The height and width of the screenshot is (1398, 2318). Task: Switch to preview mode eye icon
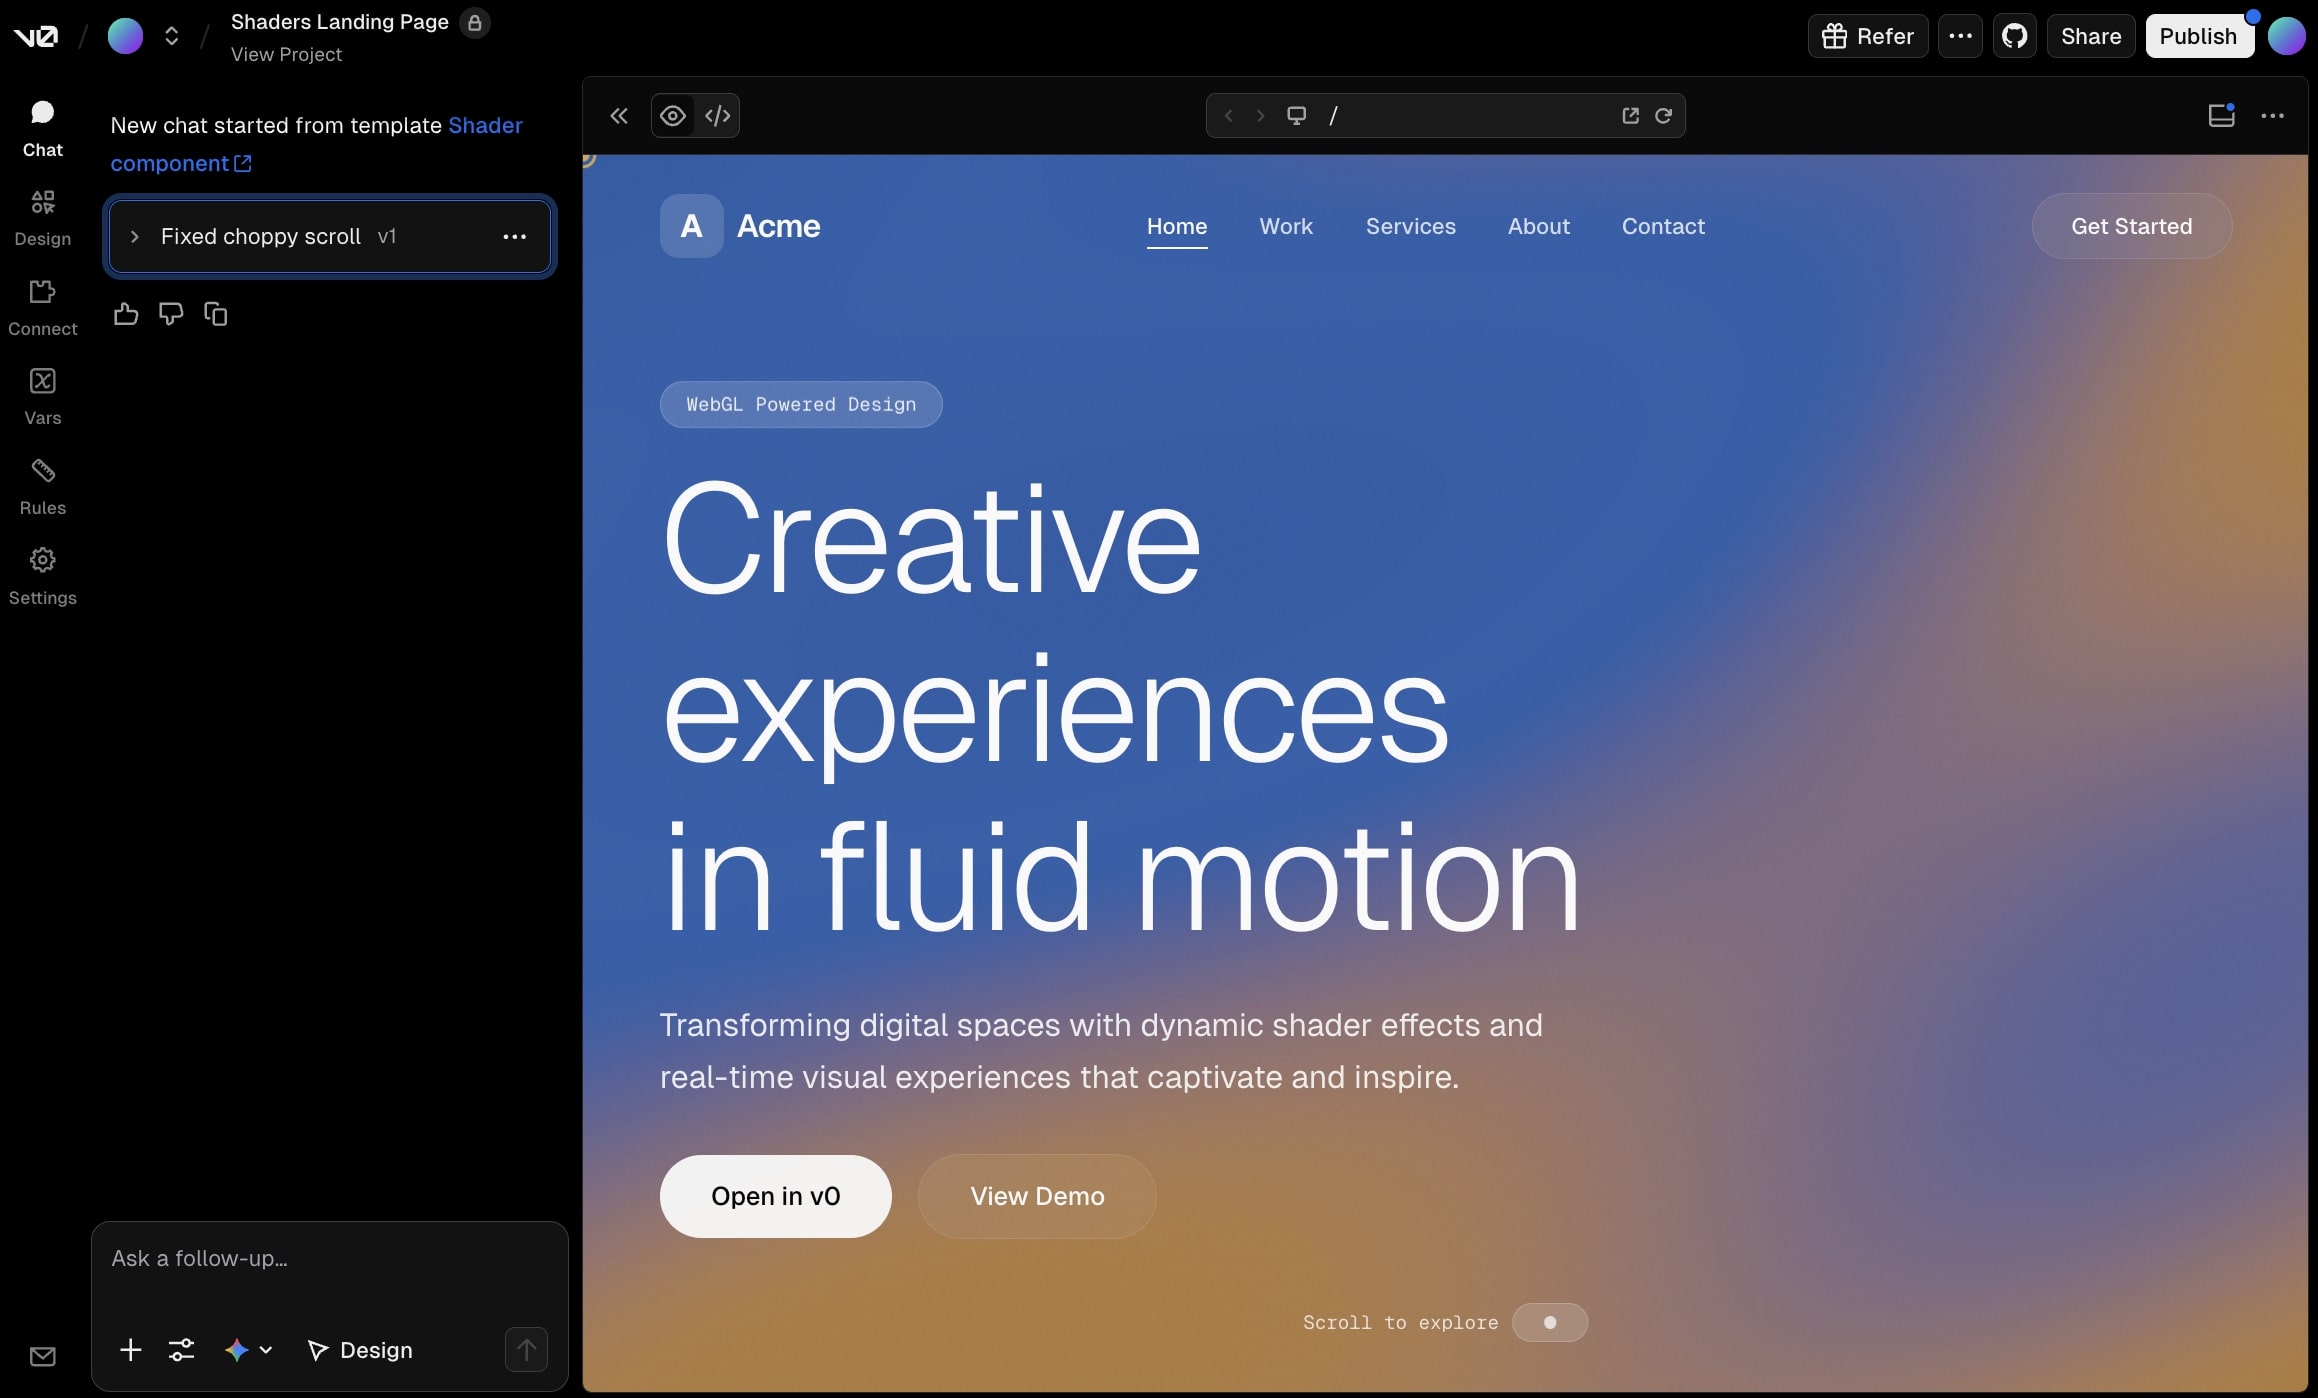pos(673,116)
